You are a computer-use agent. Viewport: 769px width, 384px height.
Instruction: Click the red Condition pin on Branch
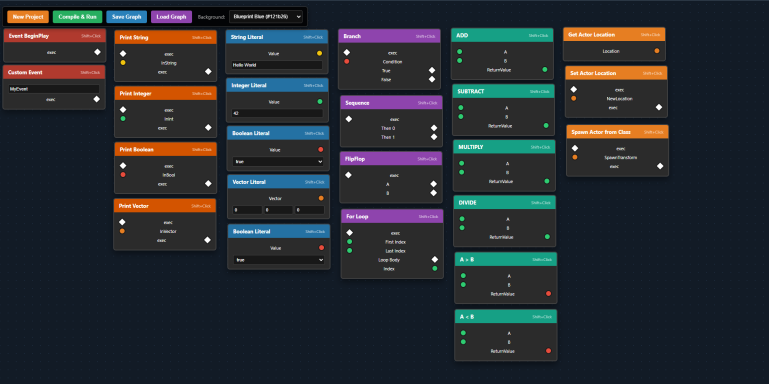point(347,61)
